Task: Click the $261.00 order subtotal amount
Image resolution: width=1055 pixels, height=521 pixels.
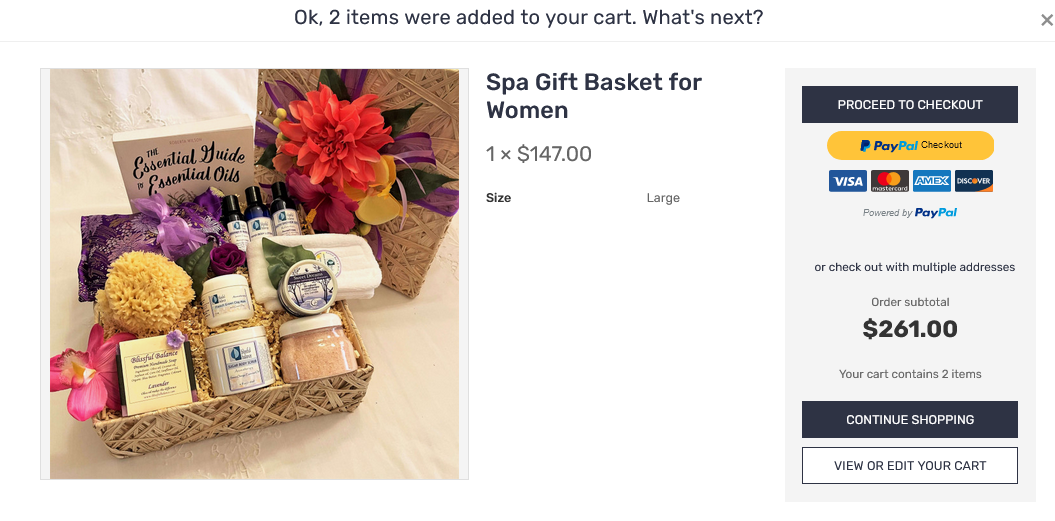Action: click(x=910, y=329)
